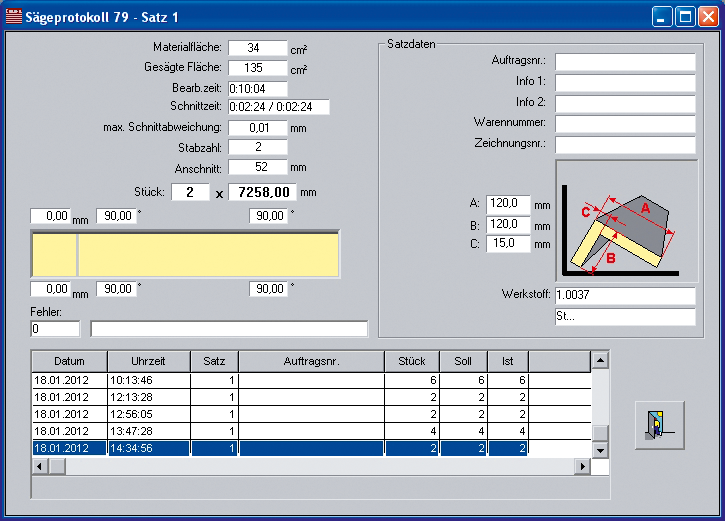Select the highlighted row 14:34:56
The height and width of the screenshot is (521, 725).
pos(312,448)
